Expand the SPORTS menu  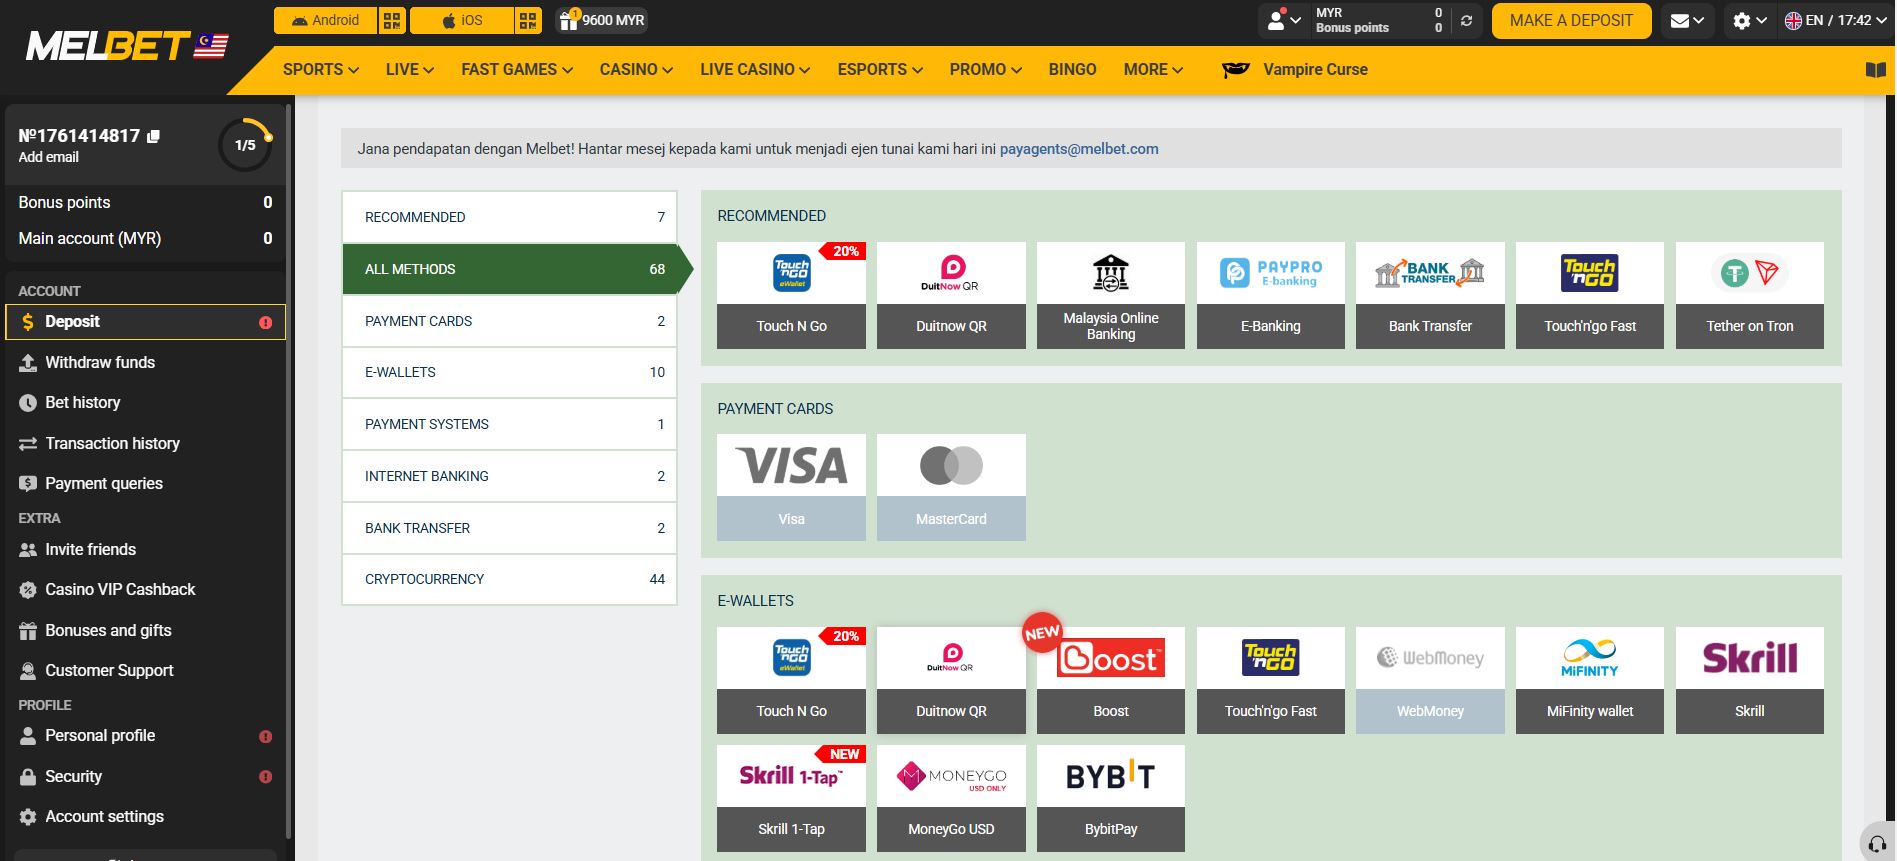[x=320, y=70]
